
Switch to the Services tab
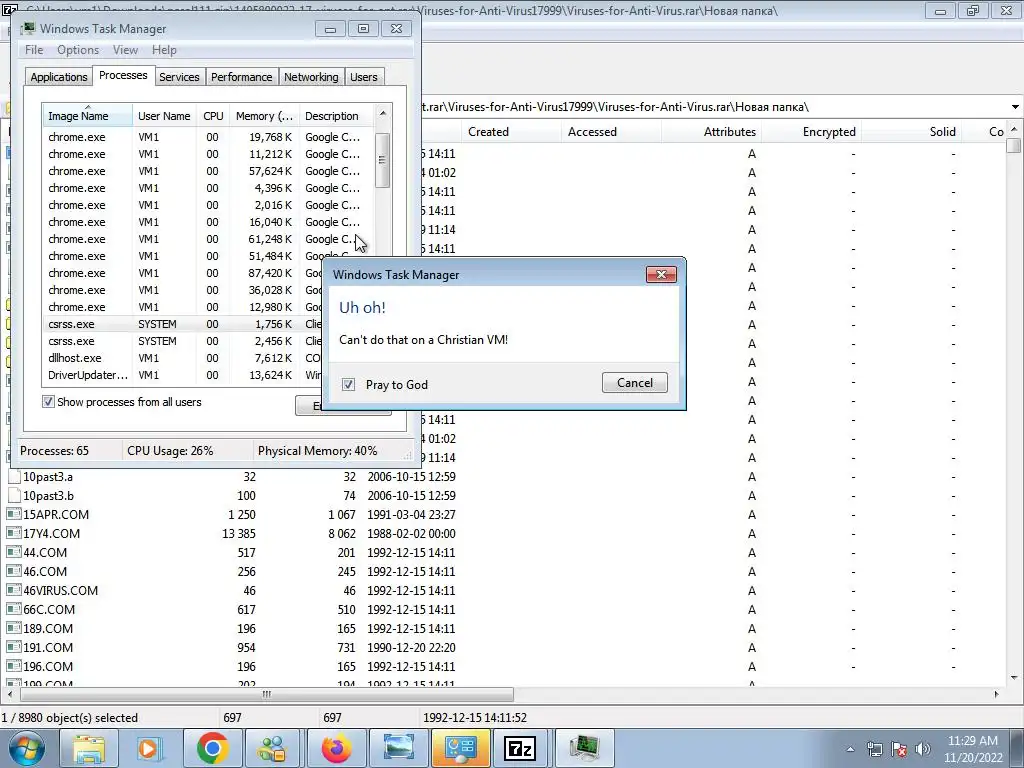coord(179,77)
